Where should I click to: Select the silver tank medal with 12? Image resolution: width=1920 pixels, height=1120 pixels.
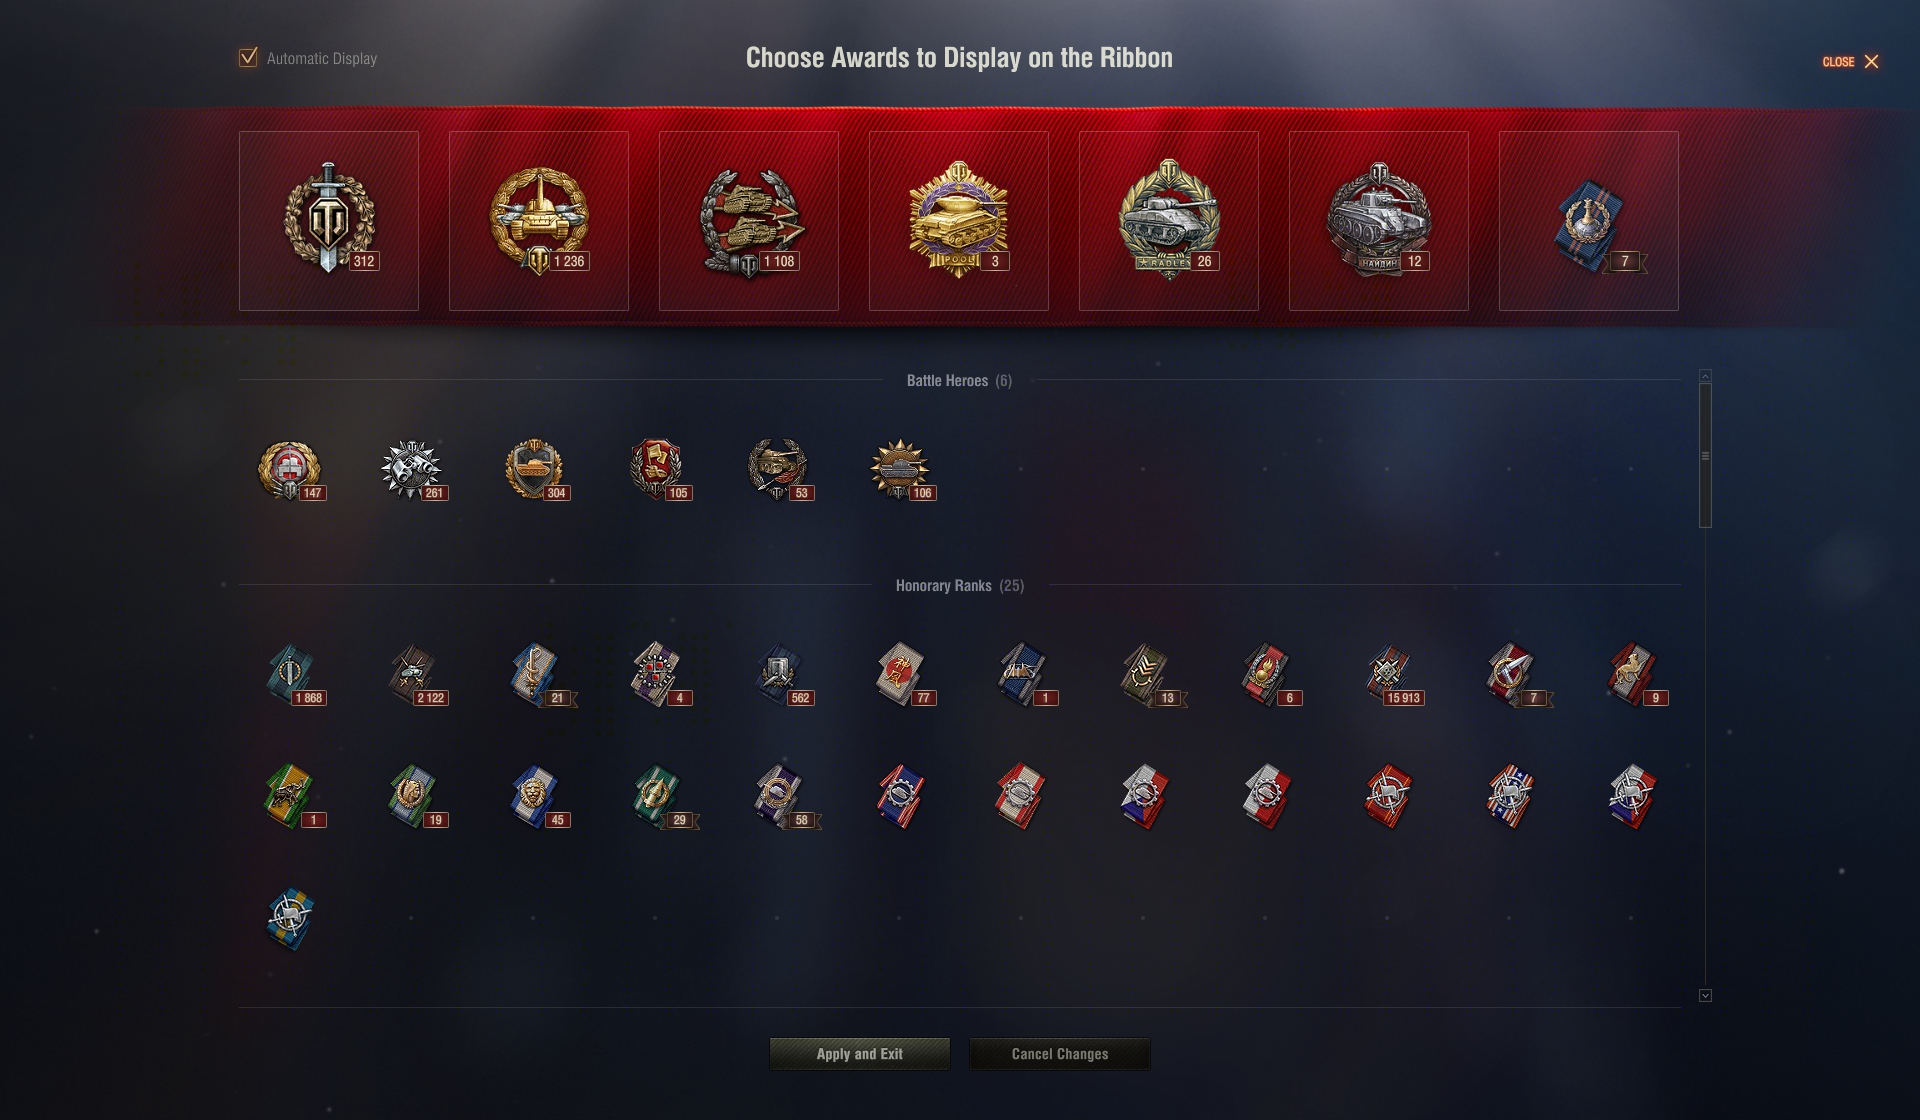[1379, 220]
